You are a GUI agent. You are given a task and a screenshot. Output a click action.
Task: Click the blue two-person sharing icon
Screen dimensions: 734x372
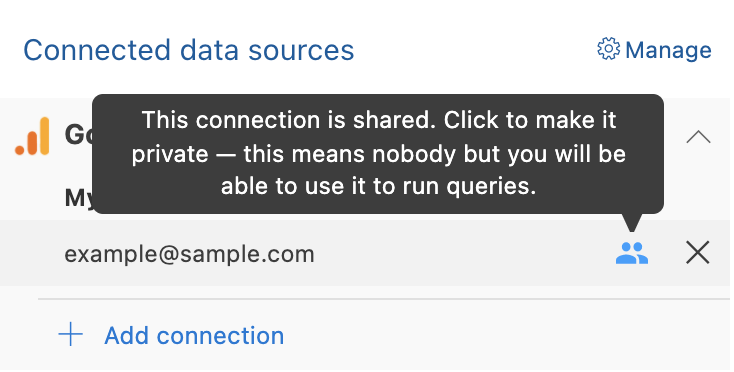(x=632, y=253)
